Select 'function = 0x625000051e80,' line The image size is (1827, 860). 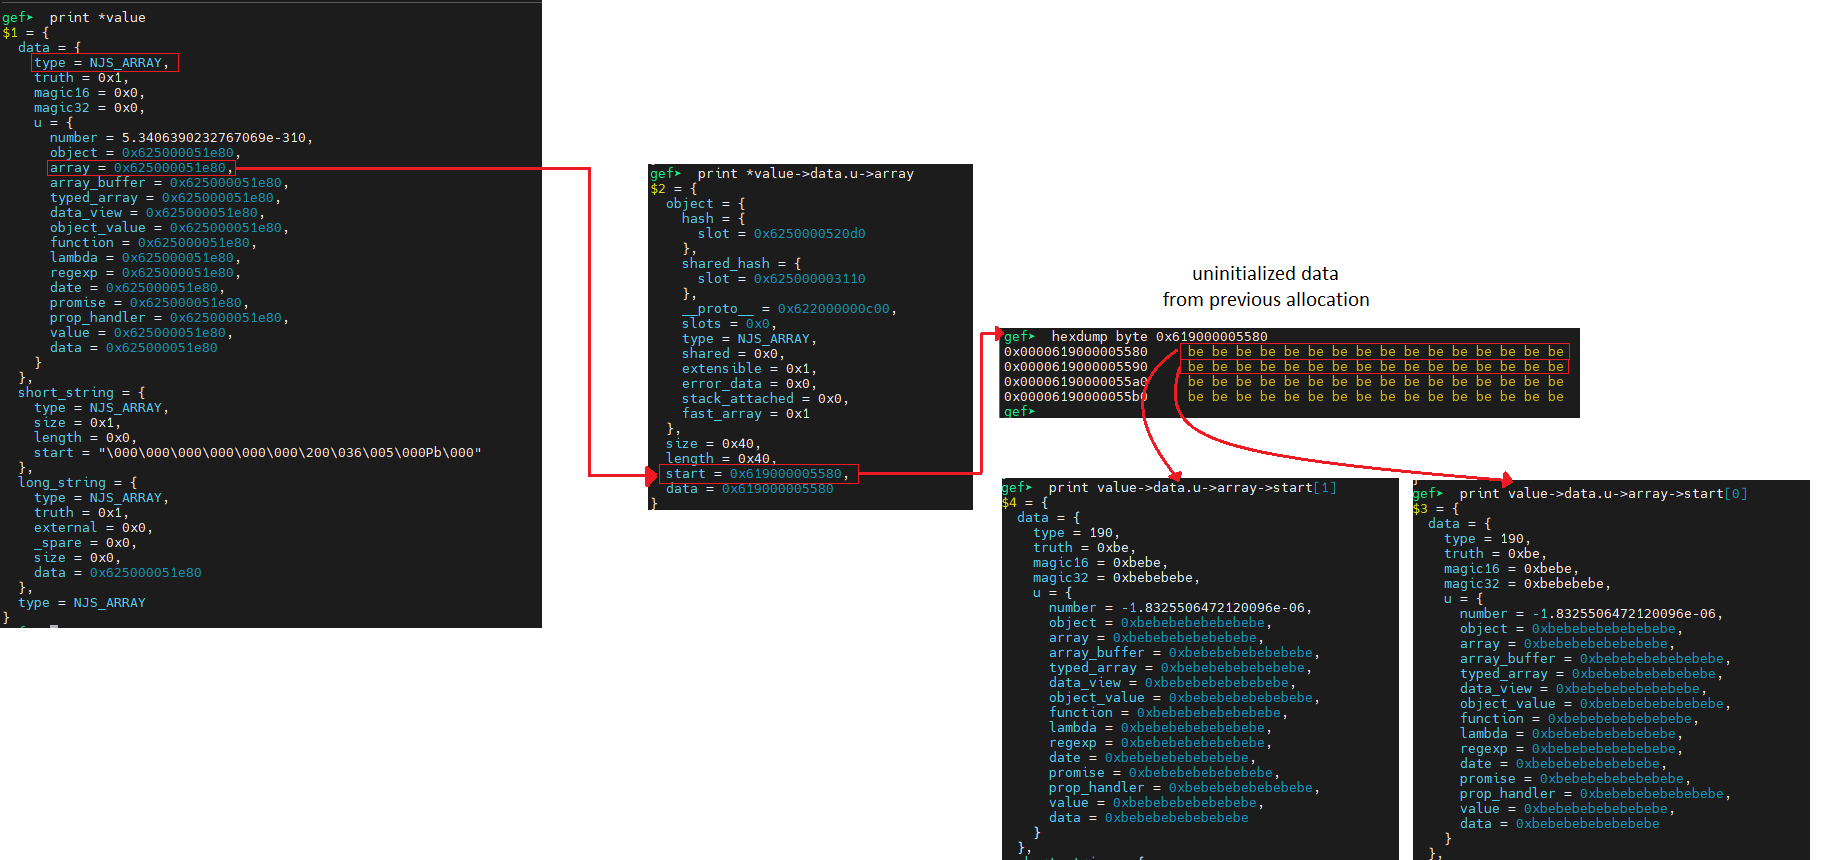click(x=153, y=242)
